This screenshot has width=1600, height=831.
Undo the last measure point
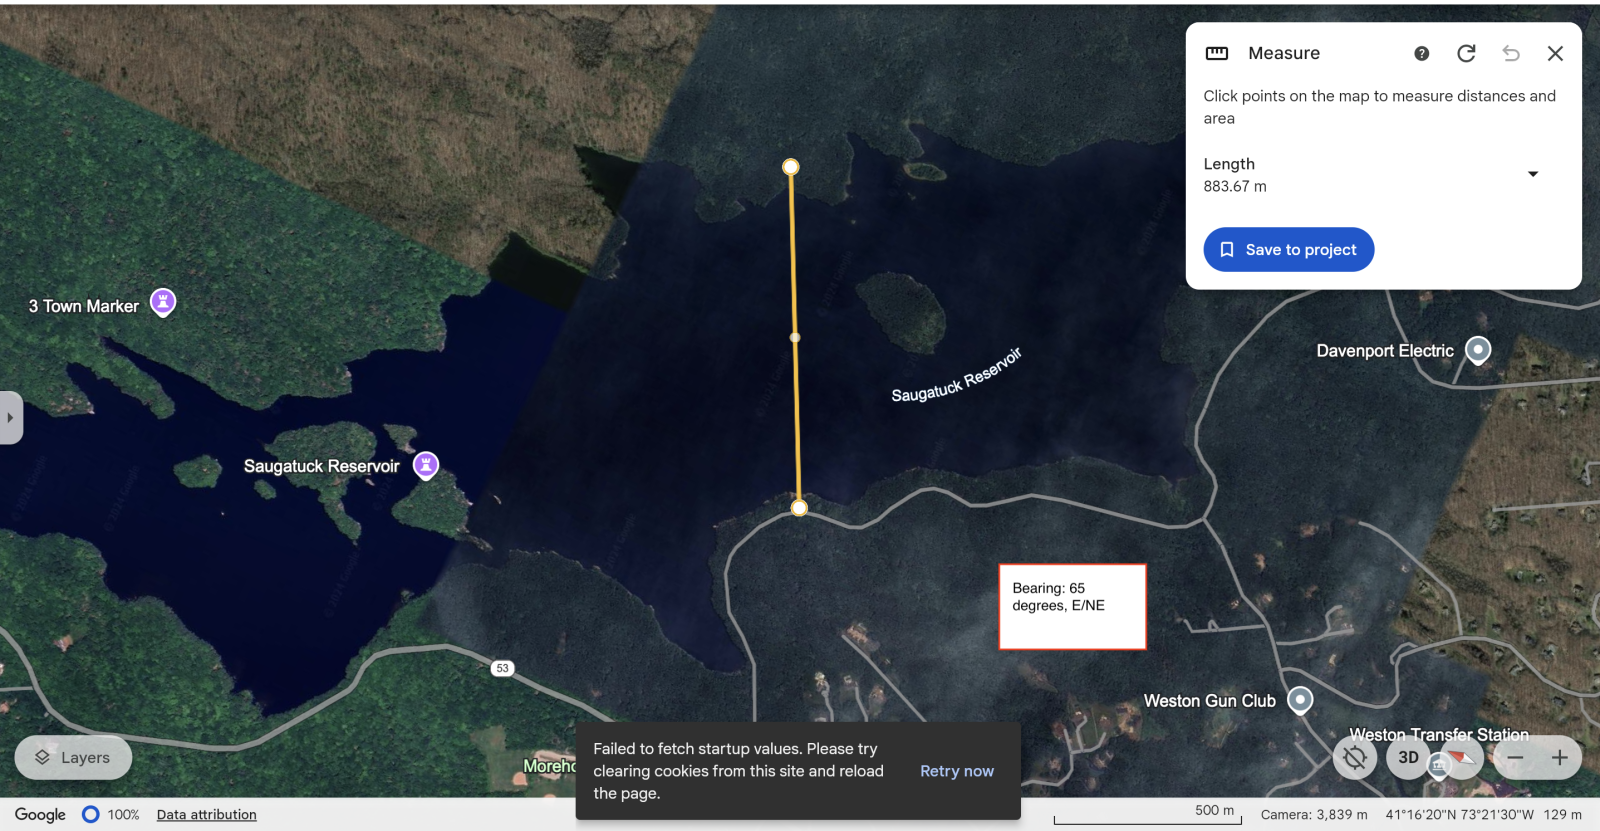pos(1511,54)
